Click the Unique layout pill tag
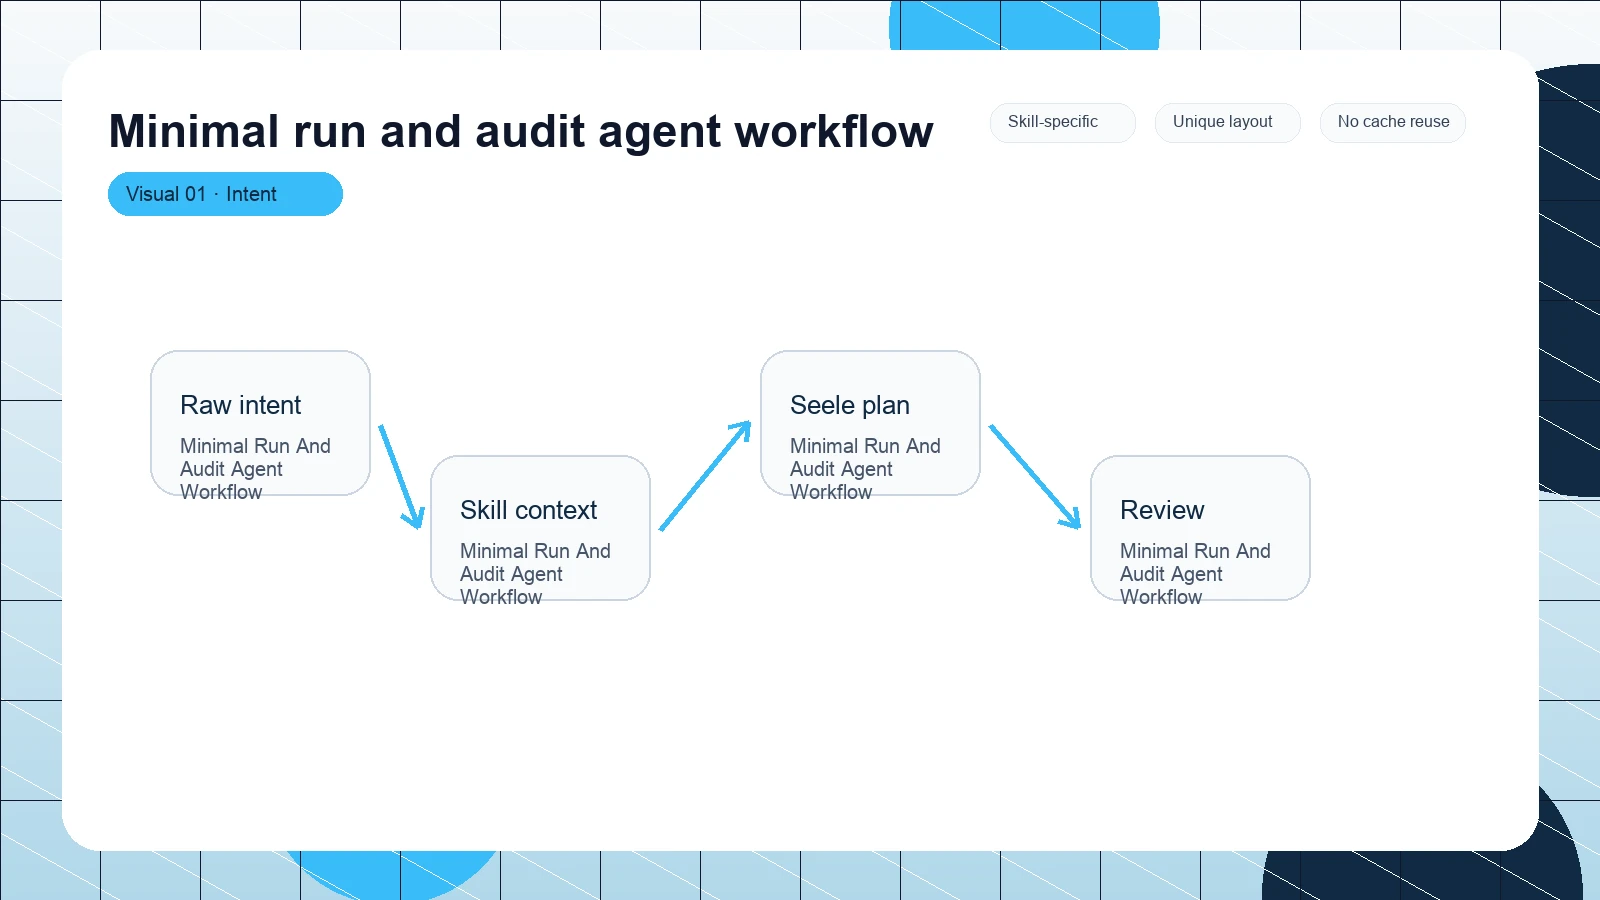1600x900 pixels. [x=1227, y=122]
